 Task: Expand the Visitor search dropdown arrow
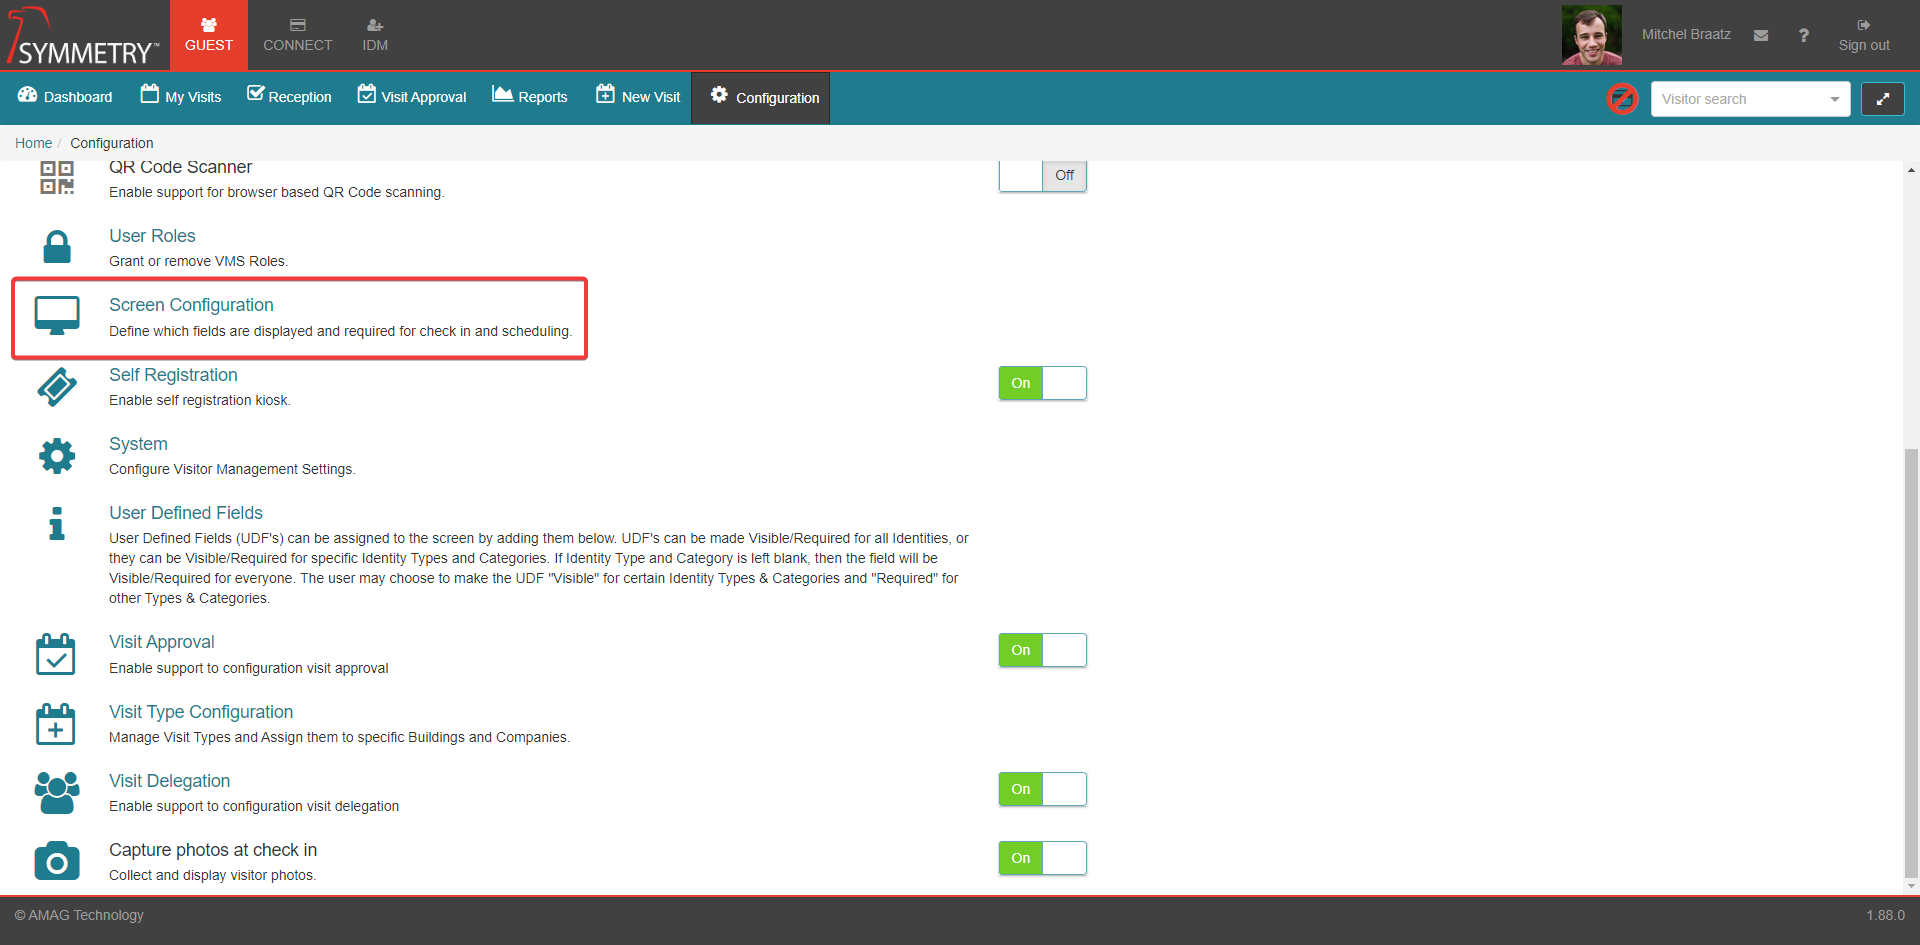click(1835, 99)
